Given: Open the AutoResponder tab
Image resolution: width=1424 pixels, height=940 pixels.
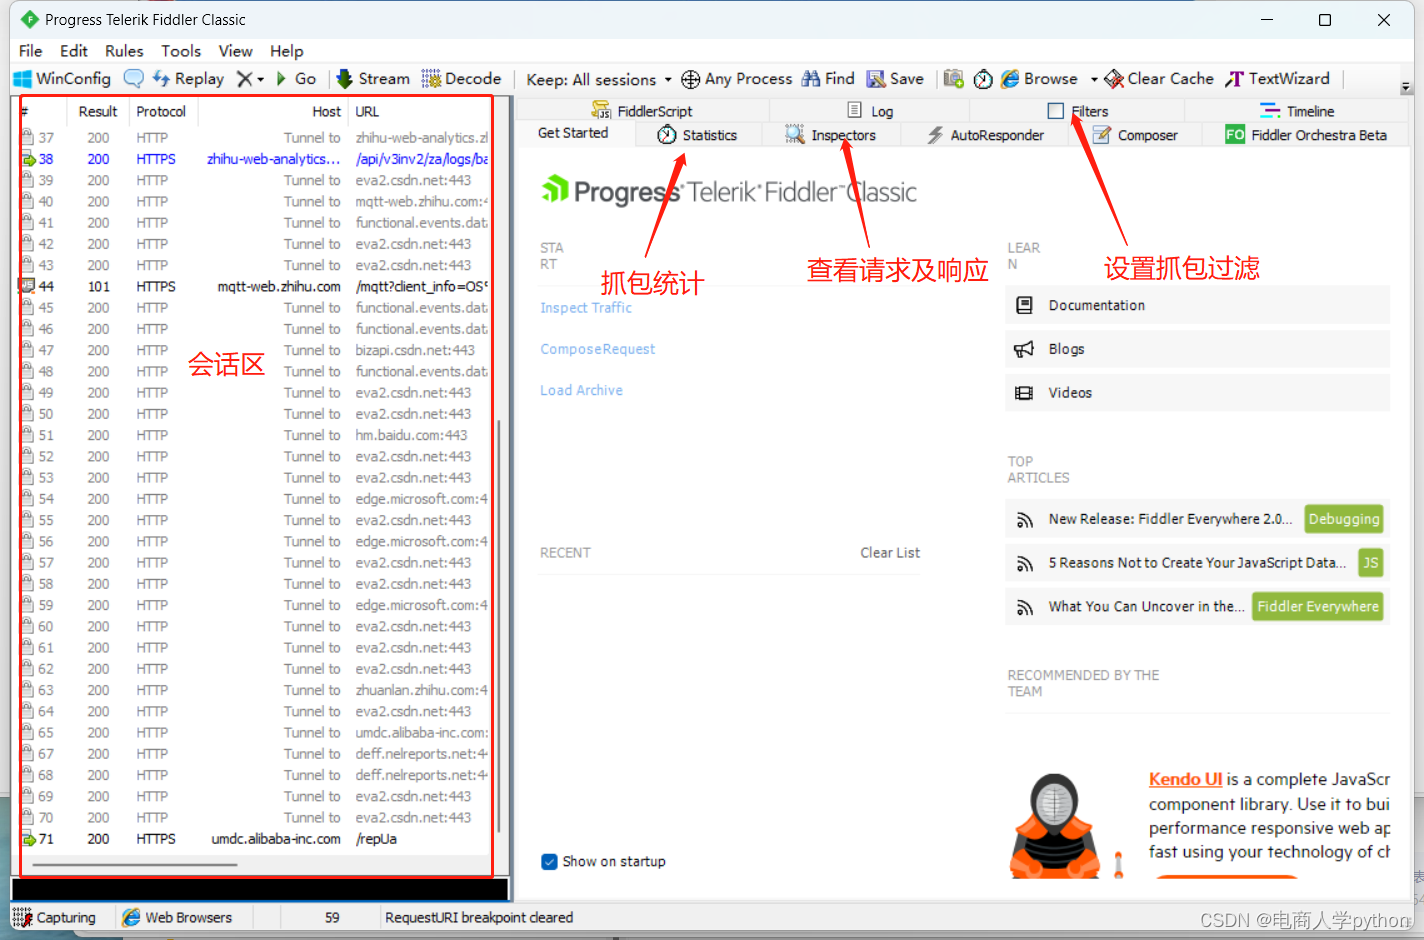Looking at the screenshot, I should pyautogui.click(x=985, y=135).
